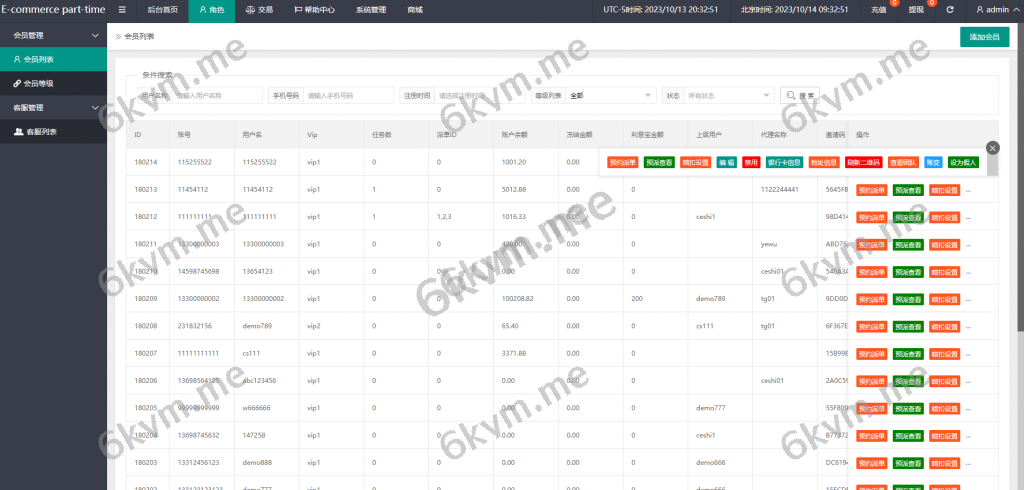Click 预派查看 in the popup panel
This screenshot has height=490, width=1024.
tap(658, 162)
